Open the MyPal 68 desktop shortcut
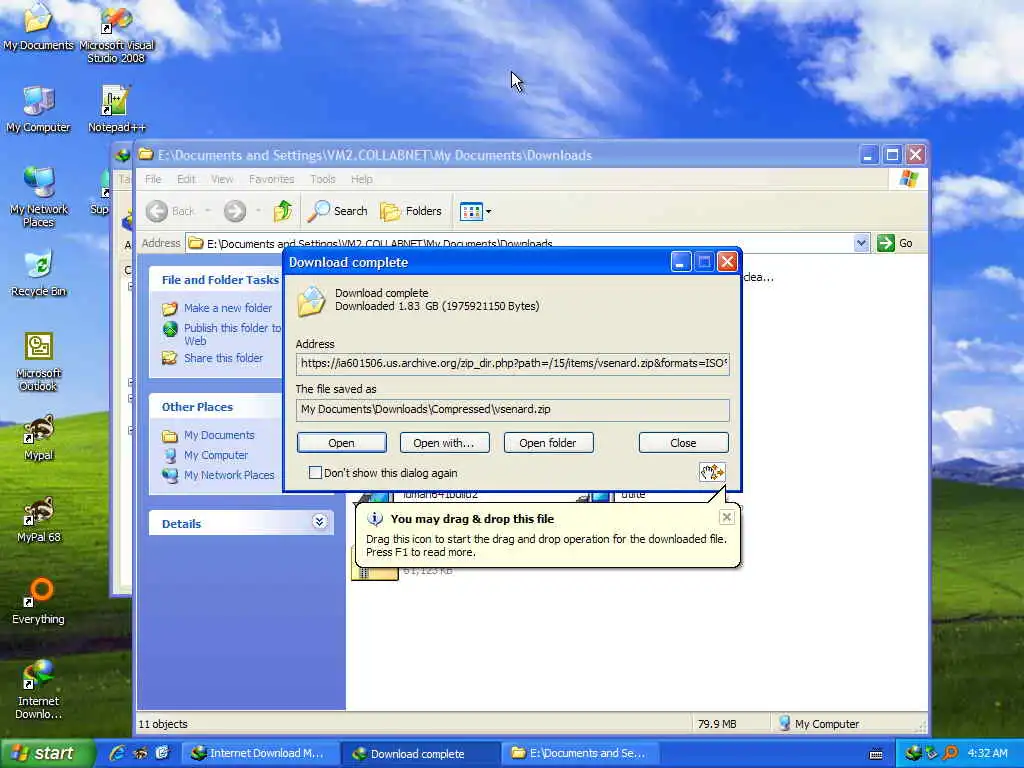The image size is (1024, 768). point(39,519)
